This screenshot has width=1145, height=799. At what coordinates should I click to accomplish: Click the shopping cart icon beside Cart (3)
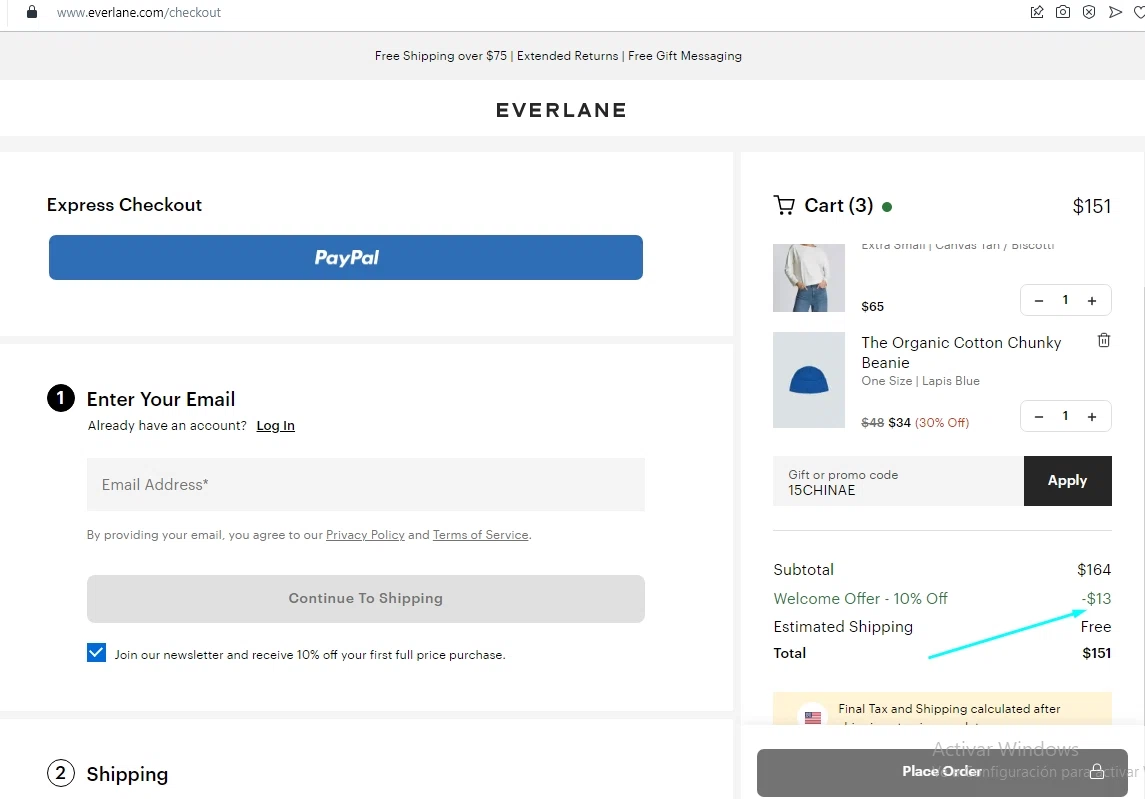tap(784, 205)
